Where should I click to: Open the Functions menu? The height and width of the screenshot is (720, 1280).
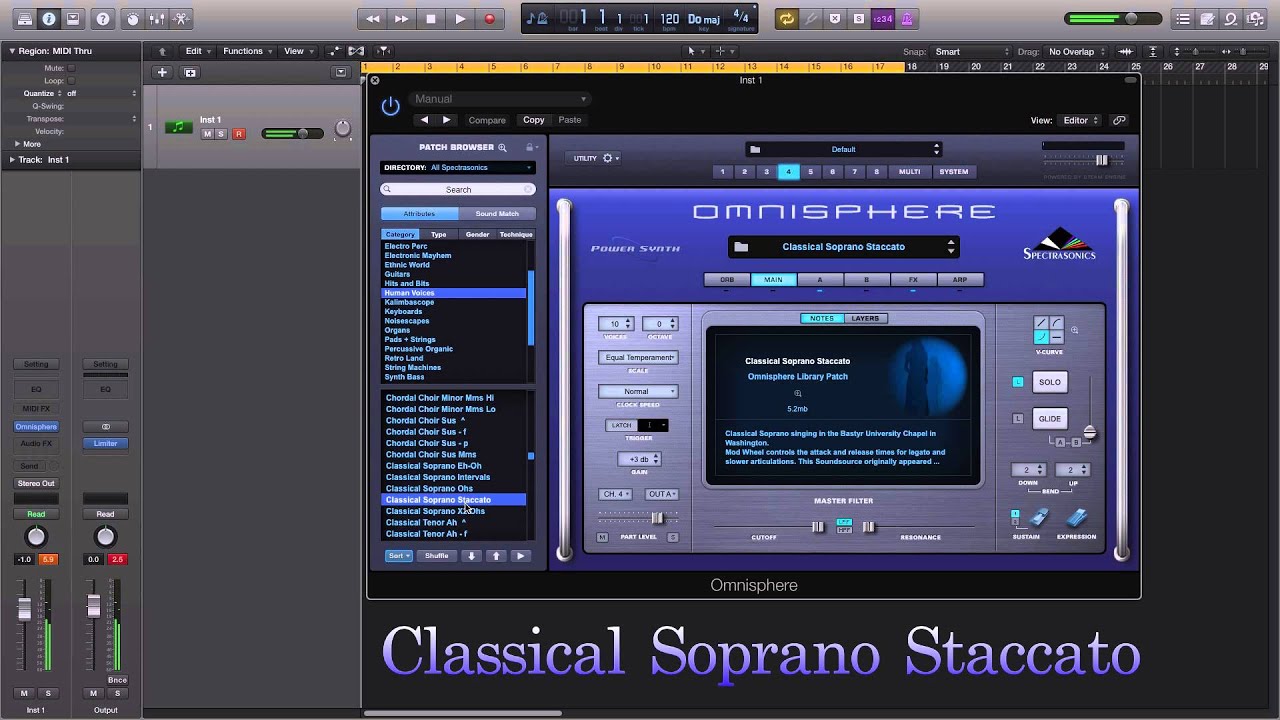pos(247,51)
